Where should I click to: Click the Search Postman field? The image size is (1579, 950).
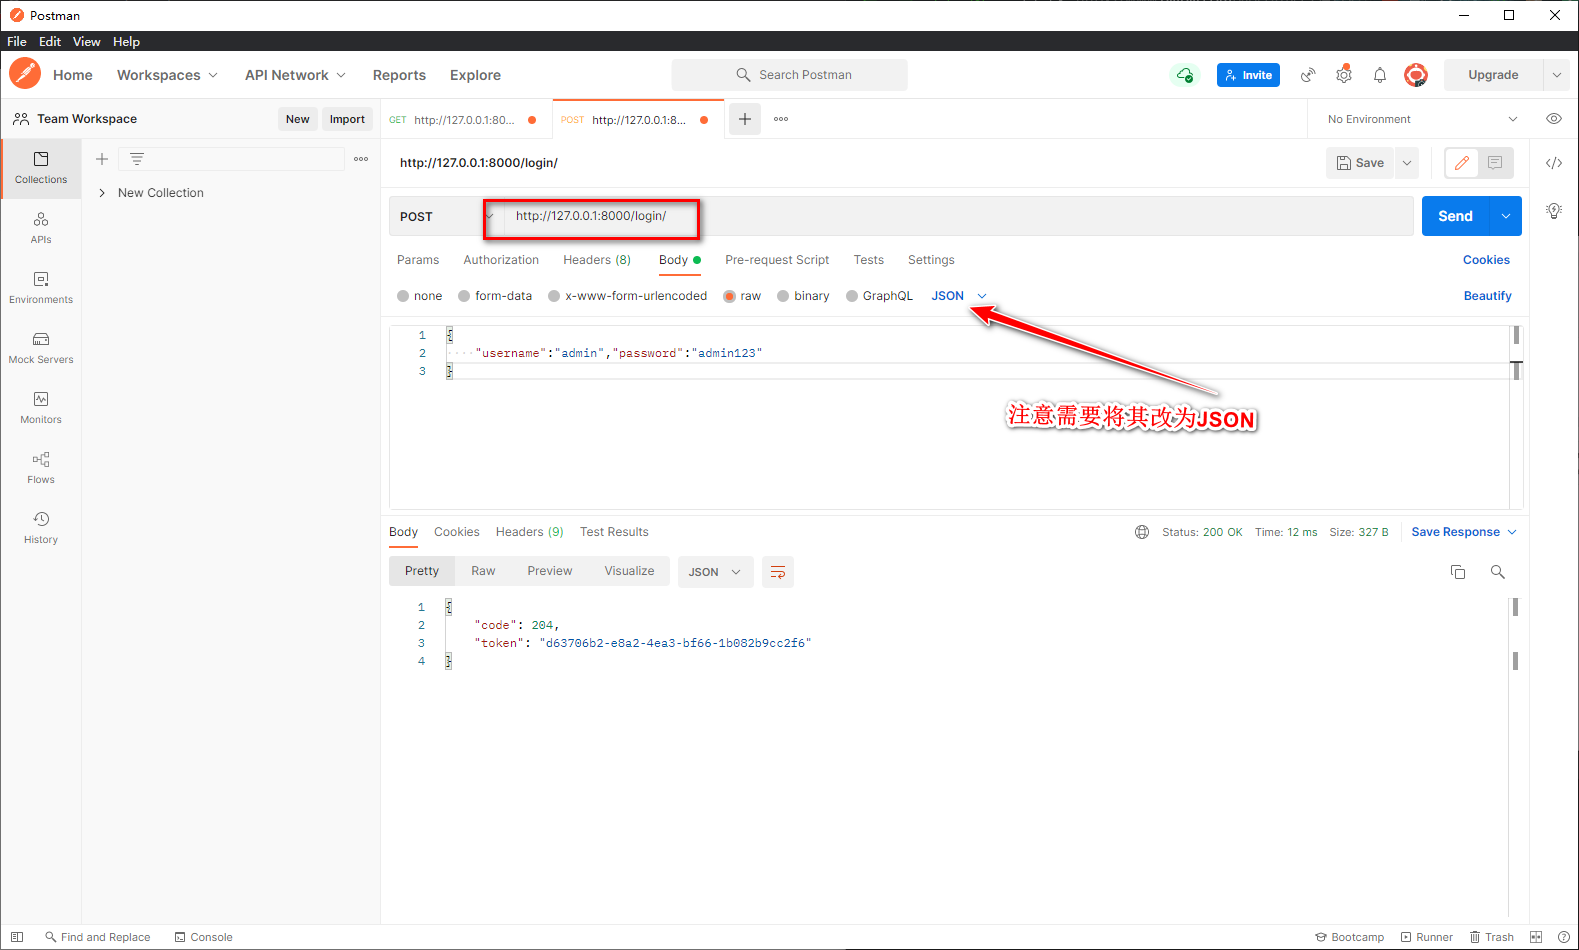pyautogui.click(x=790, y=75)
